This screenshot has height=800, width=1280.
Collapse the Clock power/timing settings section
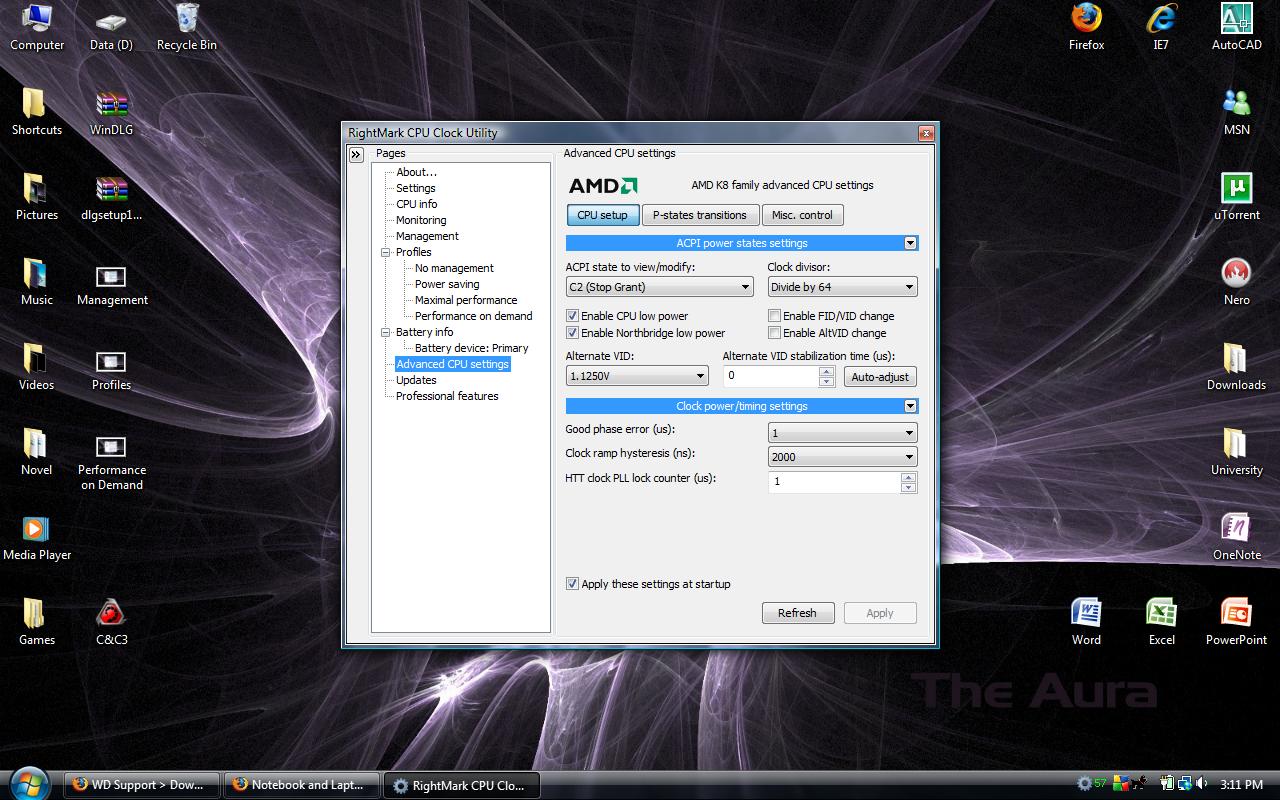coord(910,406)
